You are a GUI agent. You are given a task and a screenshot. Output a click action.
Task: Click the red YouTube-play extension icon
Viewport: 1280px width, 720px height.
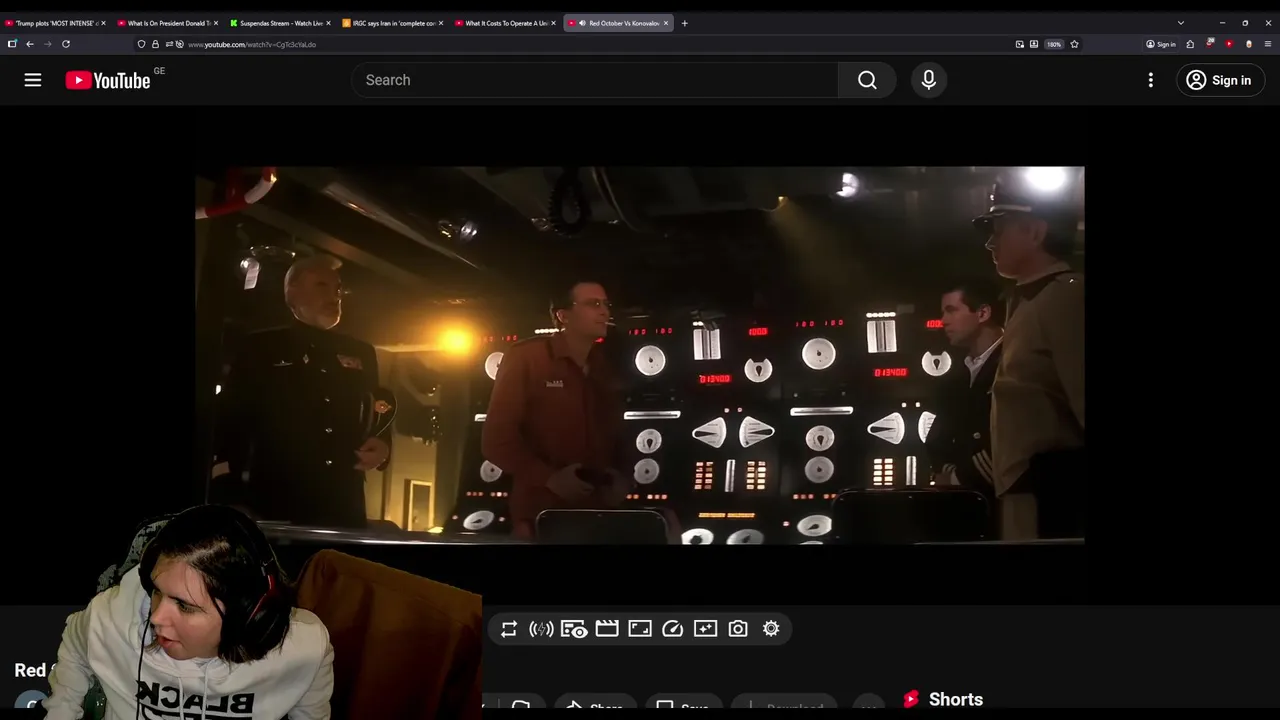(x=1229, y=44)
